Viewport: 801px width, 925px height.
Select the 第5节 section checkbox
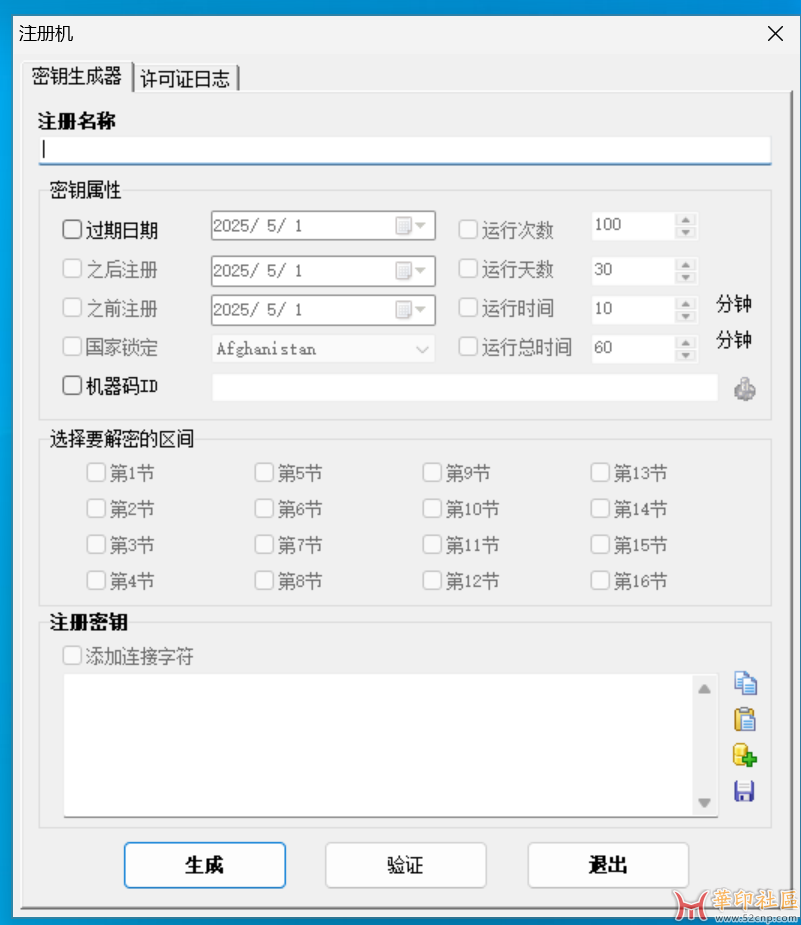click(264, 473)
